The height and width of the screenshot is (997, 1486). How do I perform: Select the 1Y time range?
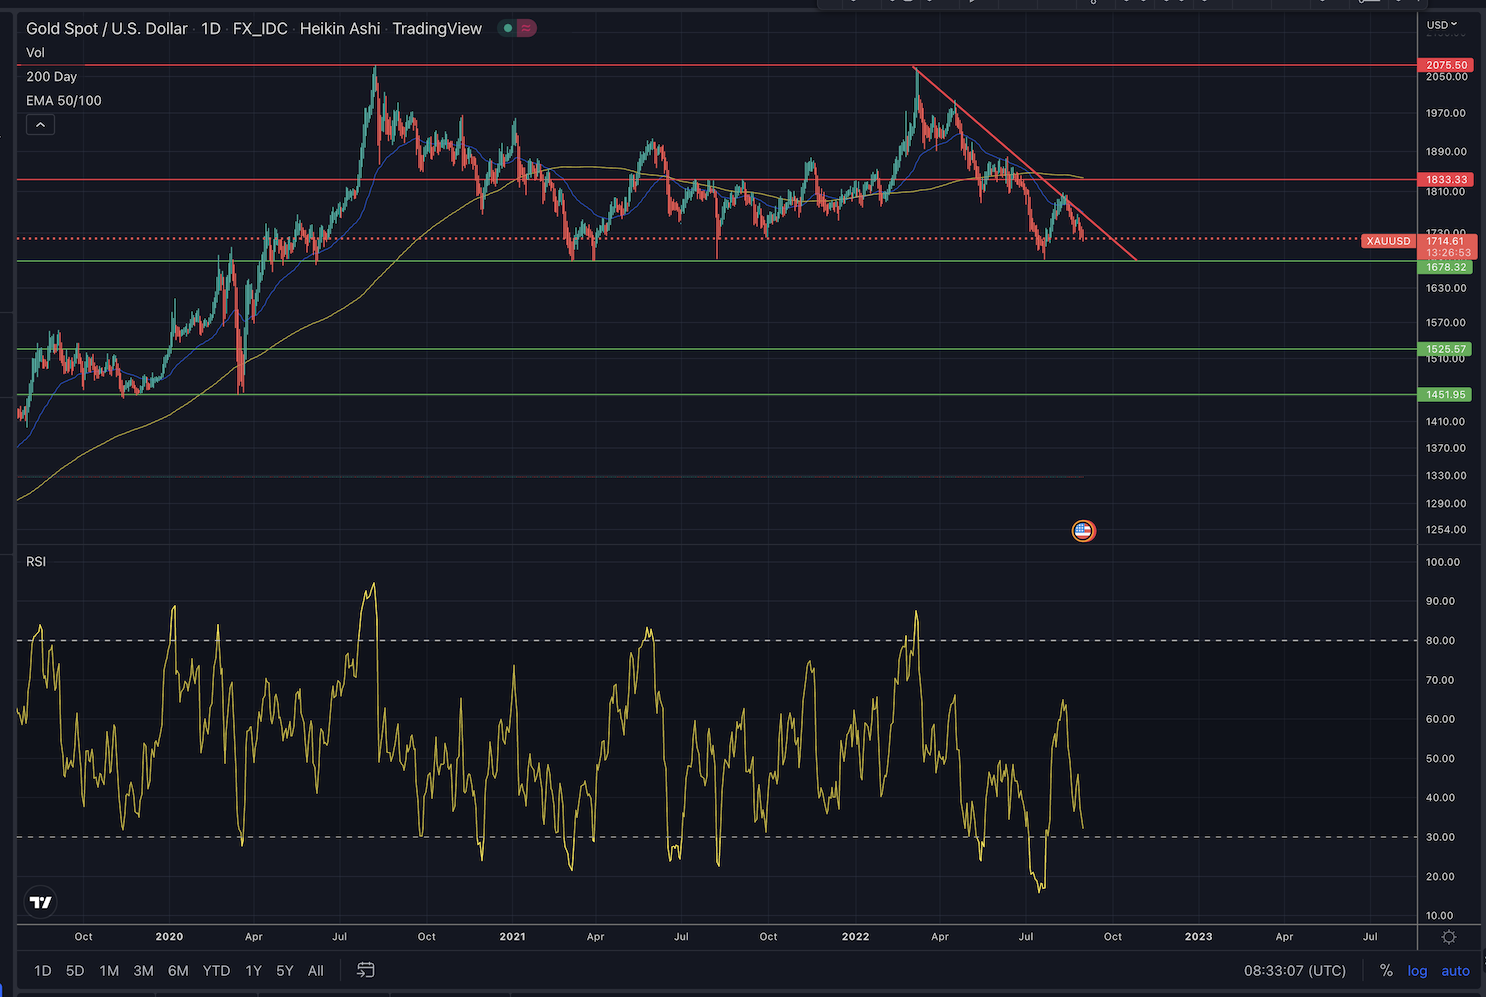(x=253, y=970)
